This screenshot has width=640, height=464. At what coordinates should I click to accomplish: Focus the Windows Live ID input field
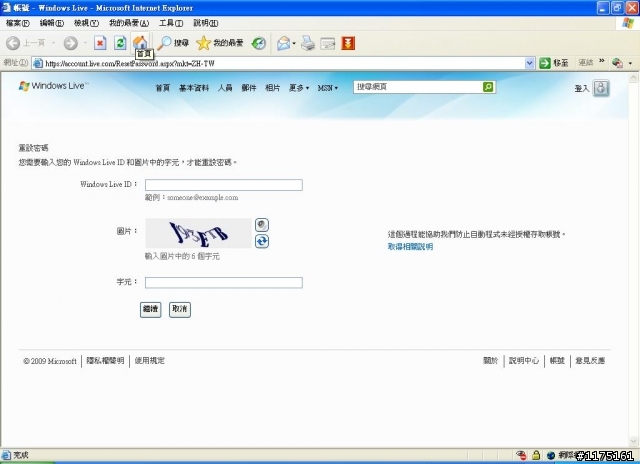224,185
